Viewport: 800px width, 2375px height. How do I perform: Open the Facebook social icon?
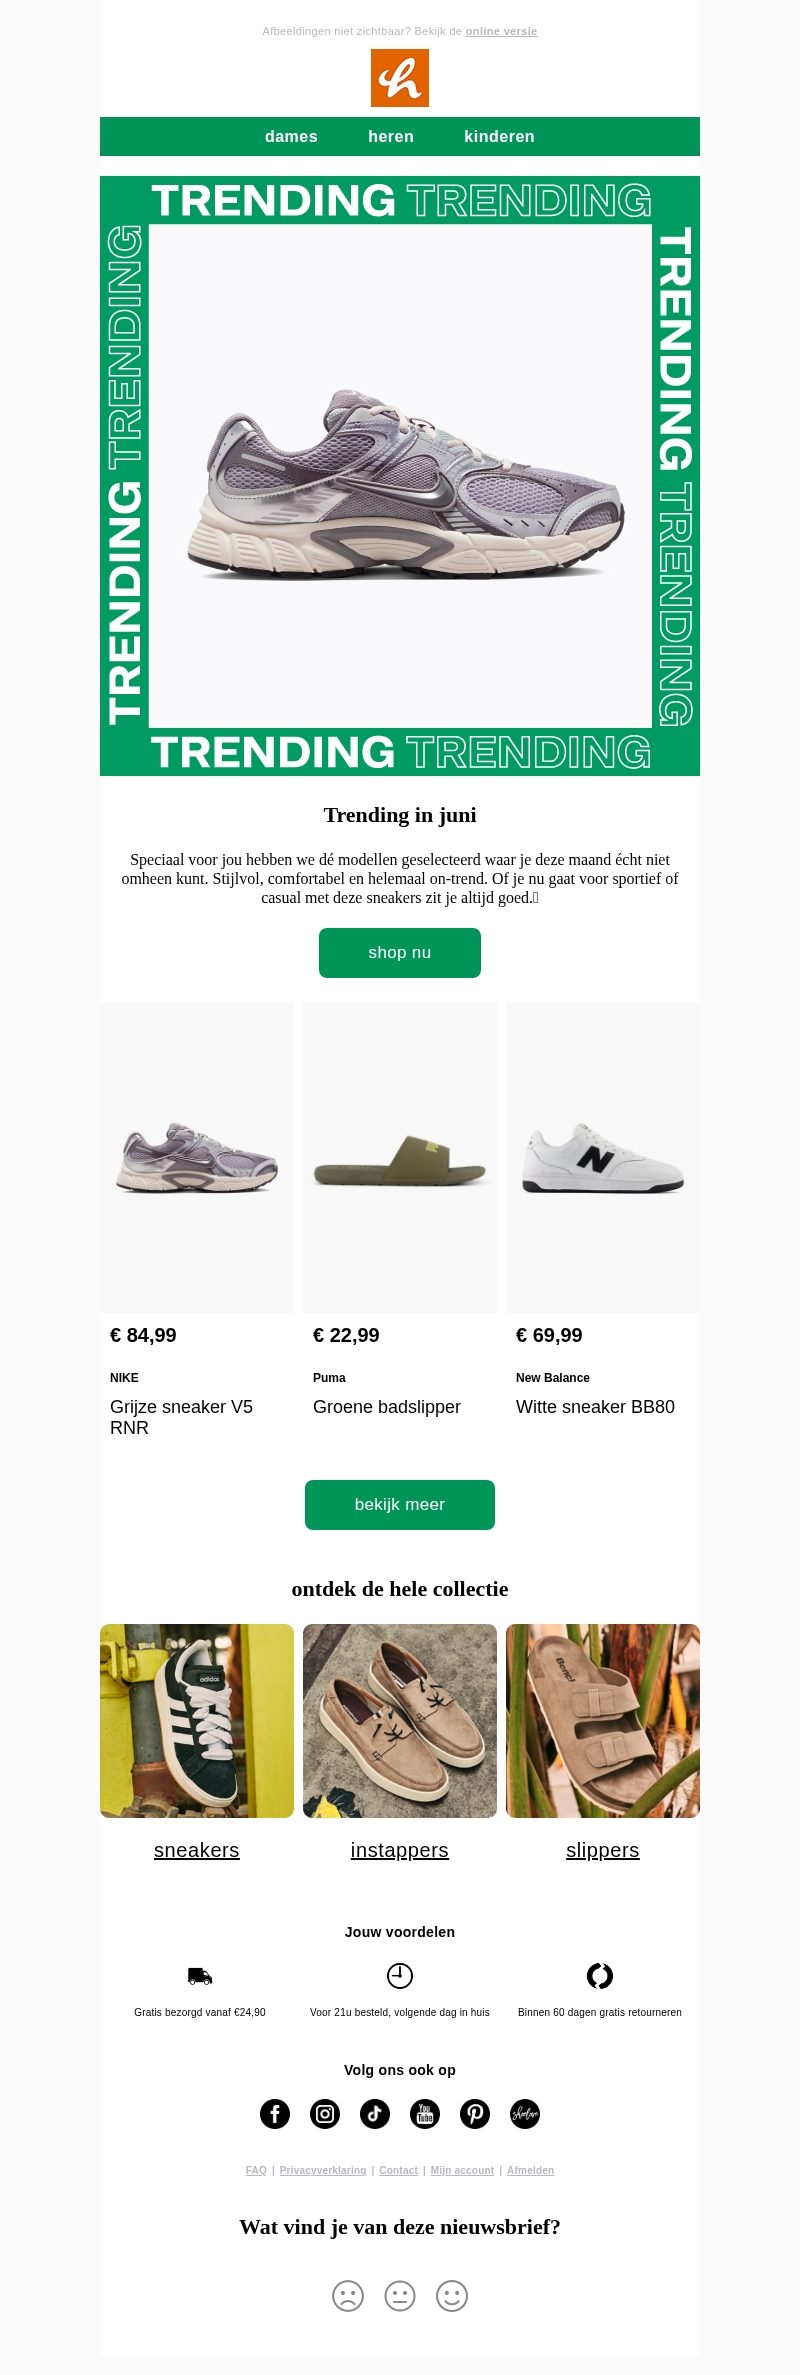tap(275, 2114)
